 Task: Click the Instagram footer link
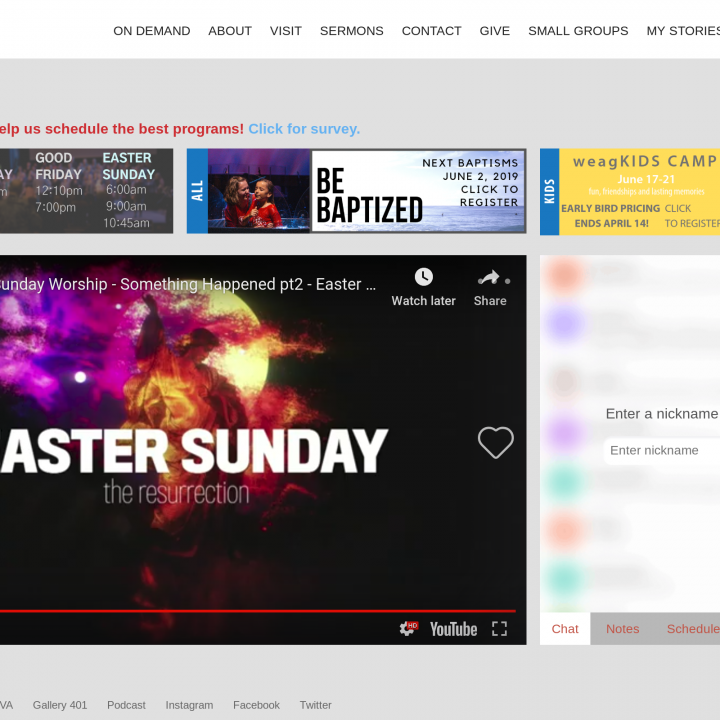coord(189,705)
